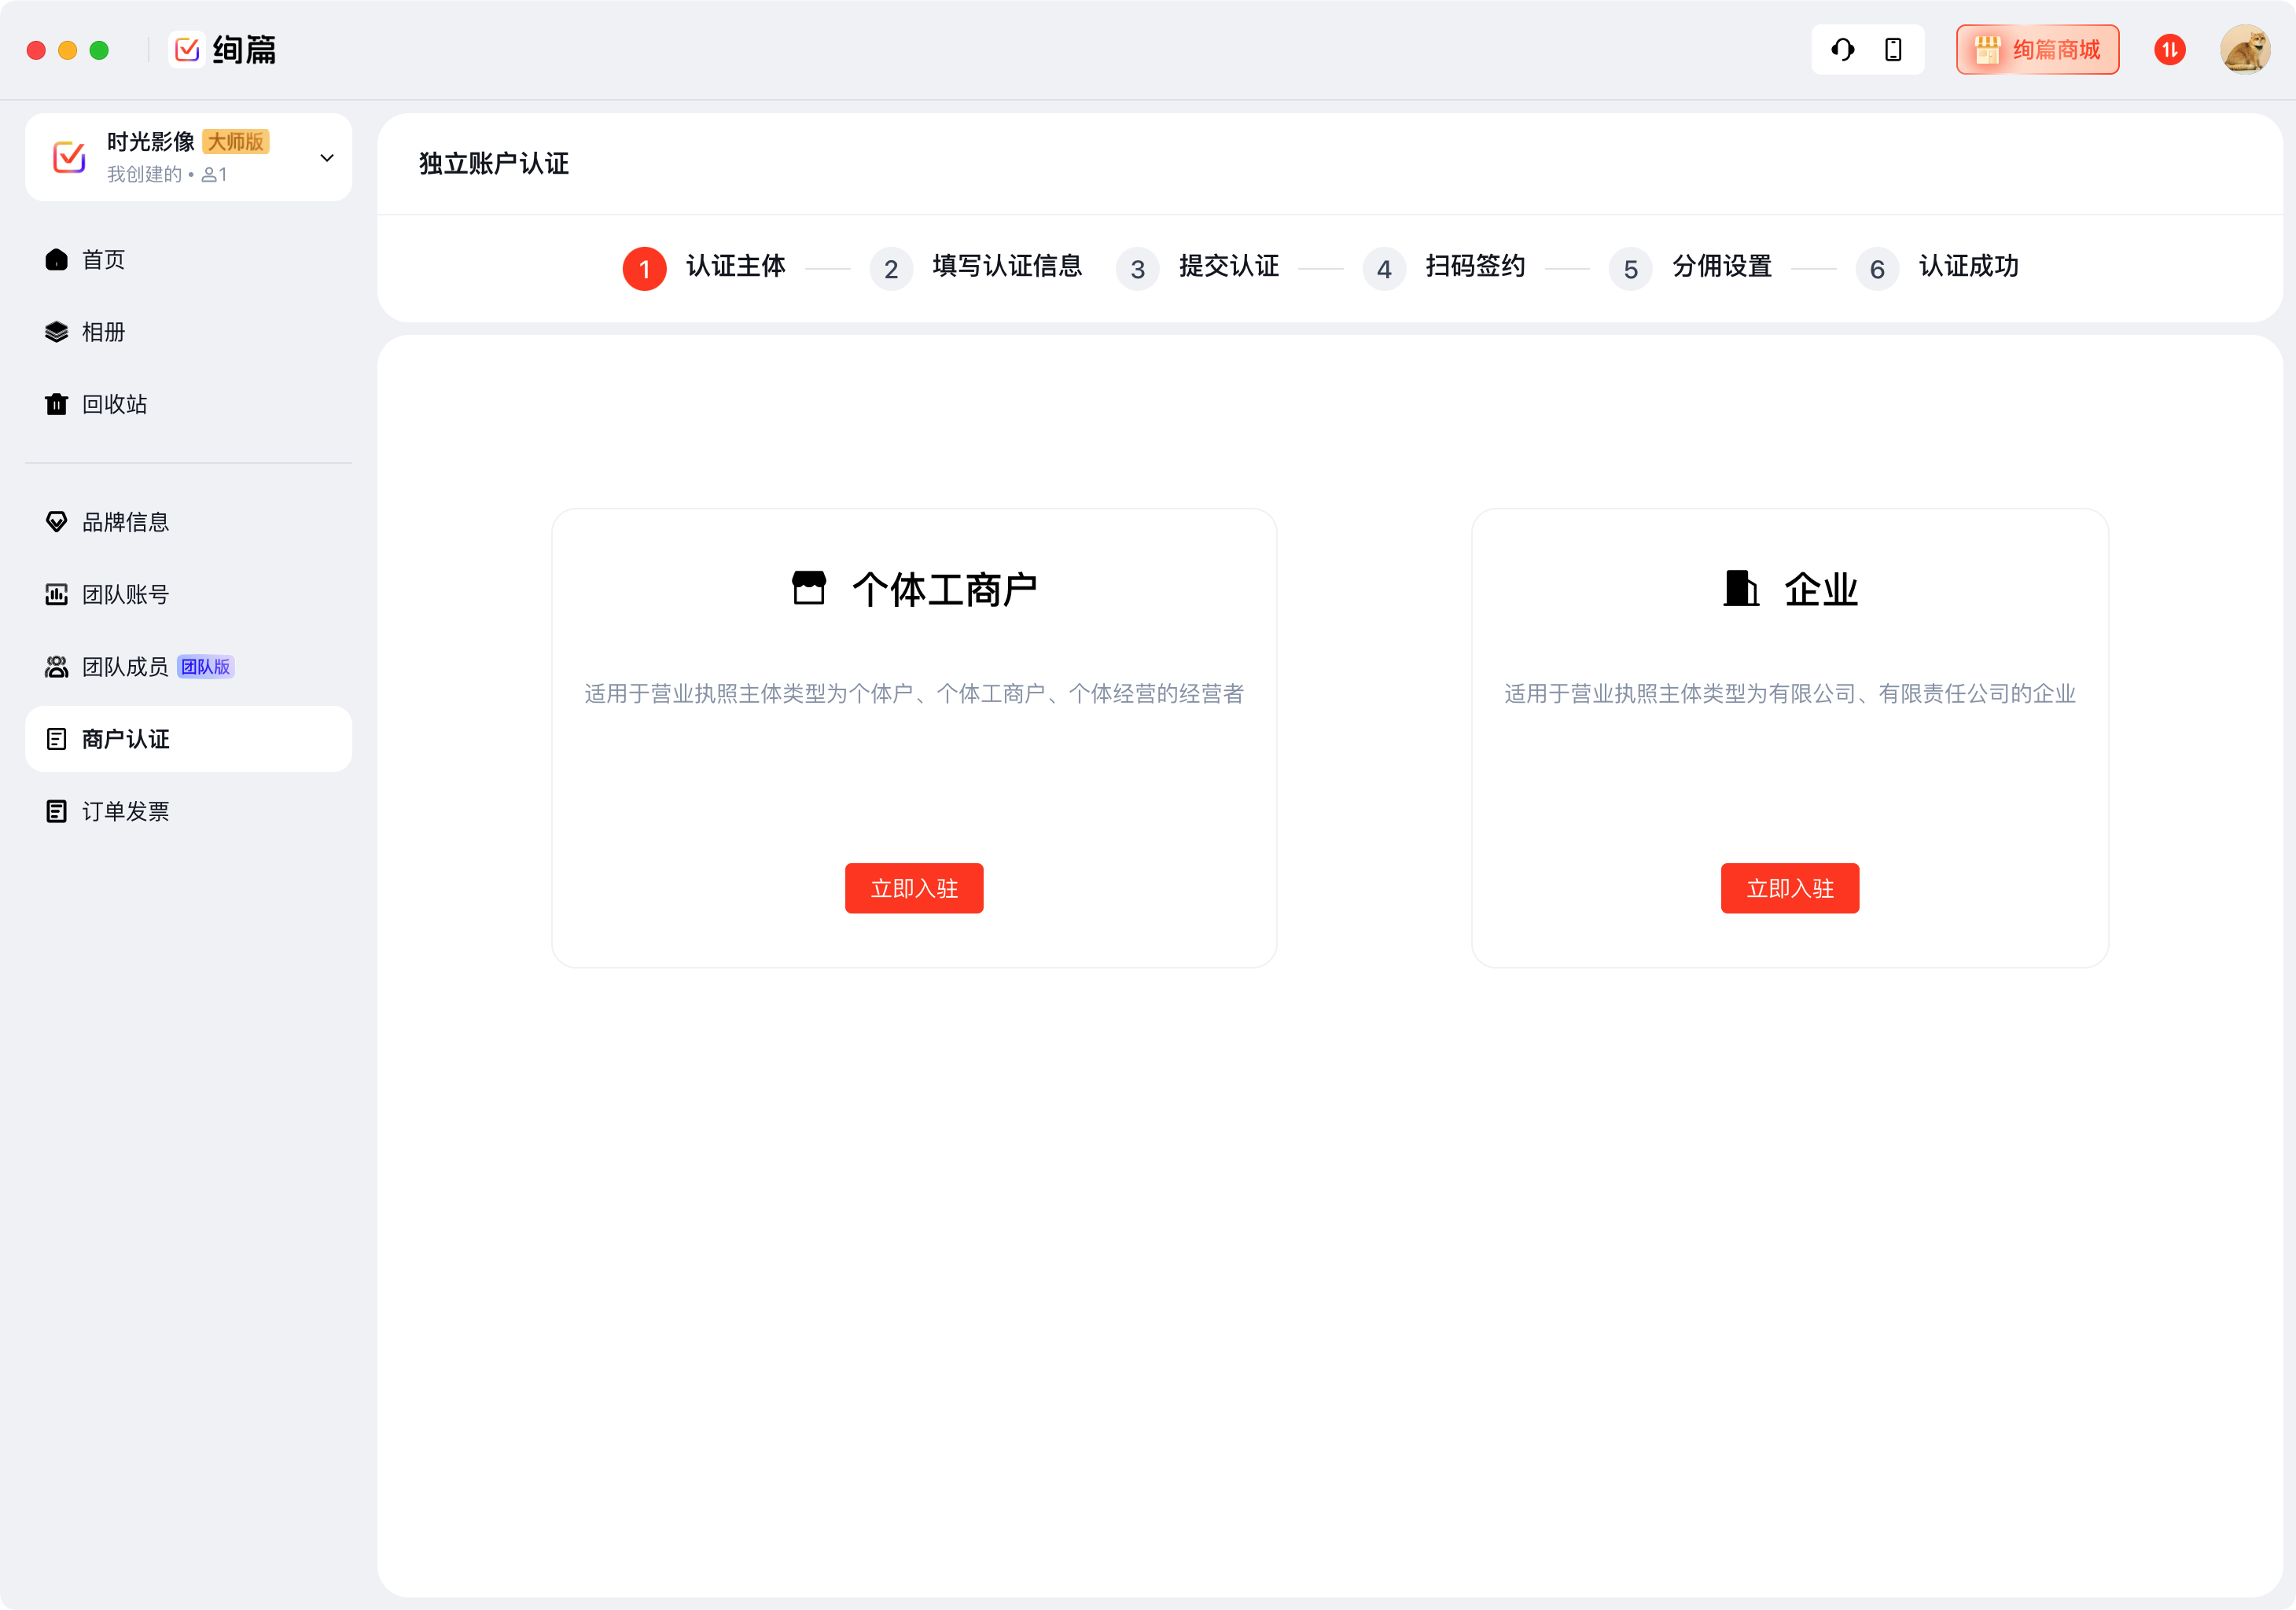Click step 4 扫码签约 in progress bar
Viewport: 2296px width, 1610px height.
coord(1474,267)
